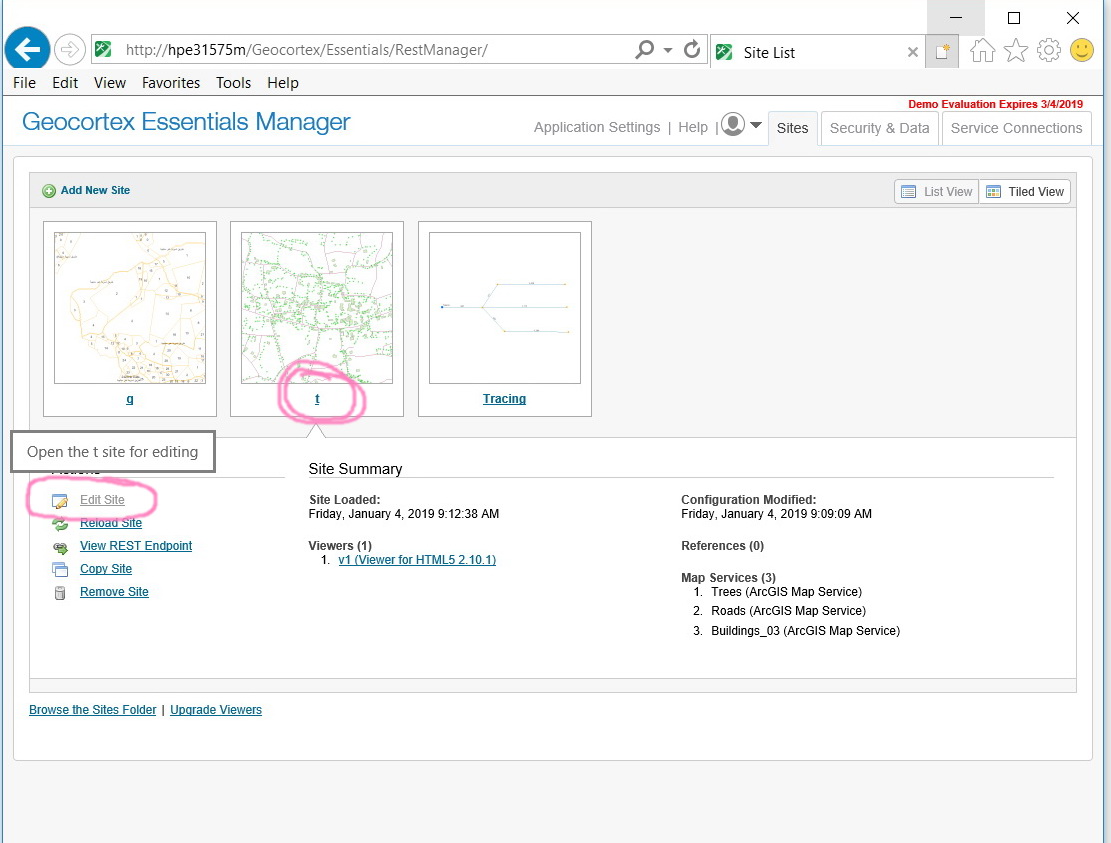Open the Tools menu
1111x843 pixels.
[x=233, y=83]
